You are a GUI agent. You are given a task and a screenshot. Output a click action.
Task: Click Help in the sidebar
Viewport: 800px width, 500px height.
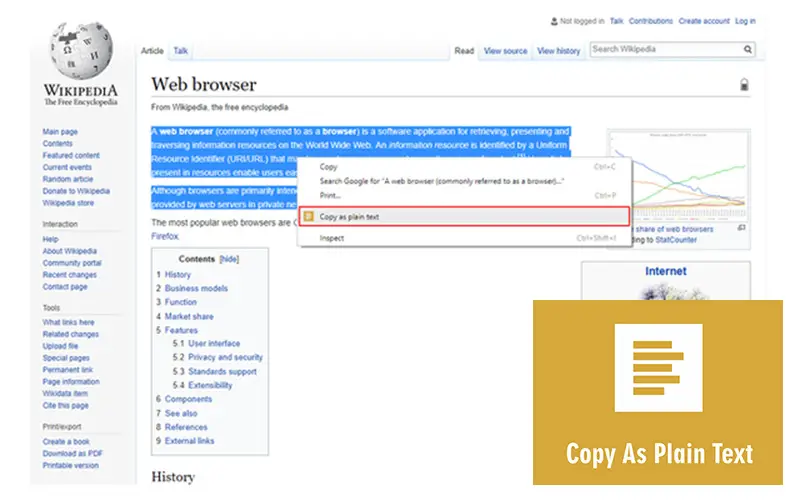click(51, 239)
